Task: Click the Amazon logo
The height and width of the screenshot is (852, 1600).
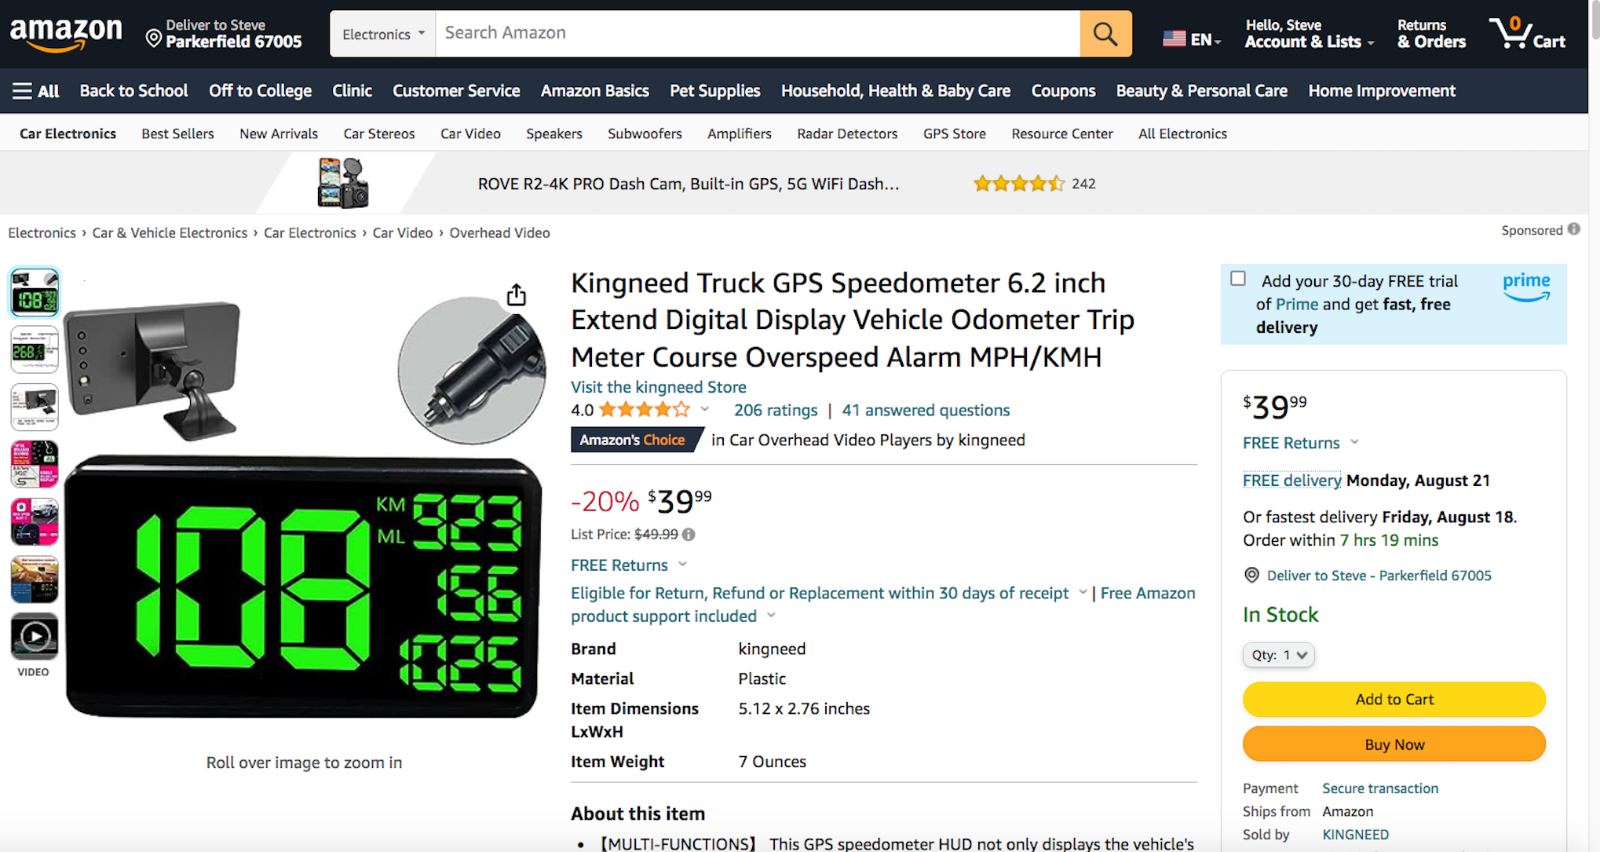Action: click(x=66, y=34)
